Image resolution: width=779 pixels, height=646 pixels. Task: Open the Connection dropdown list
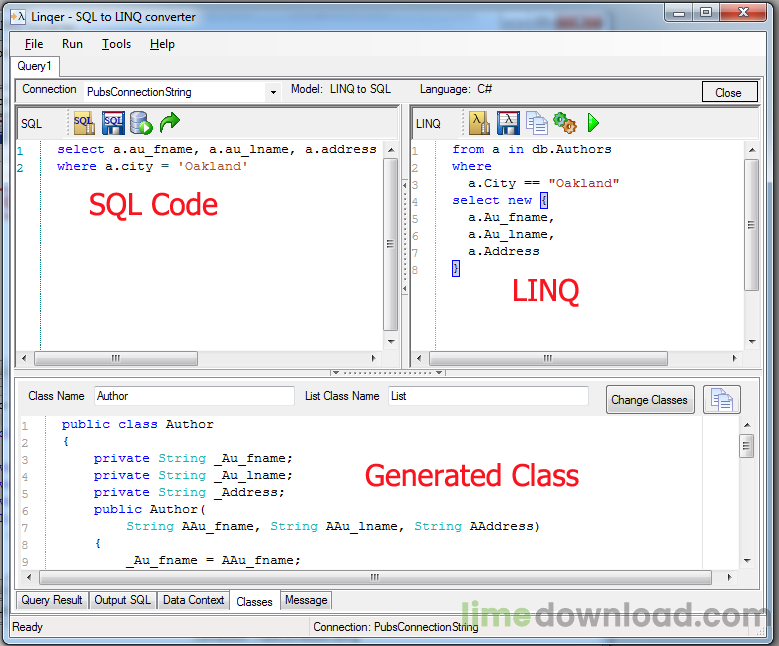[273, 92]
